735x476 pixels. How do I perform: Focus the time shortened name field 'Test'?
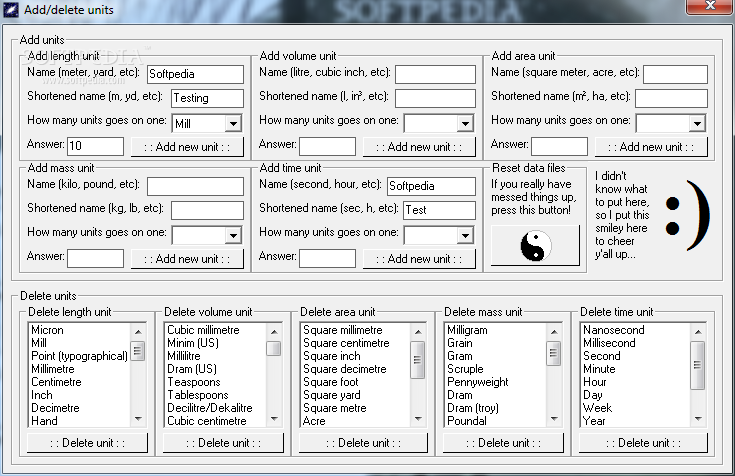point(439,210)
